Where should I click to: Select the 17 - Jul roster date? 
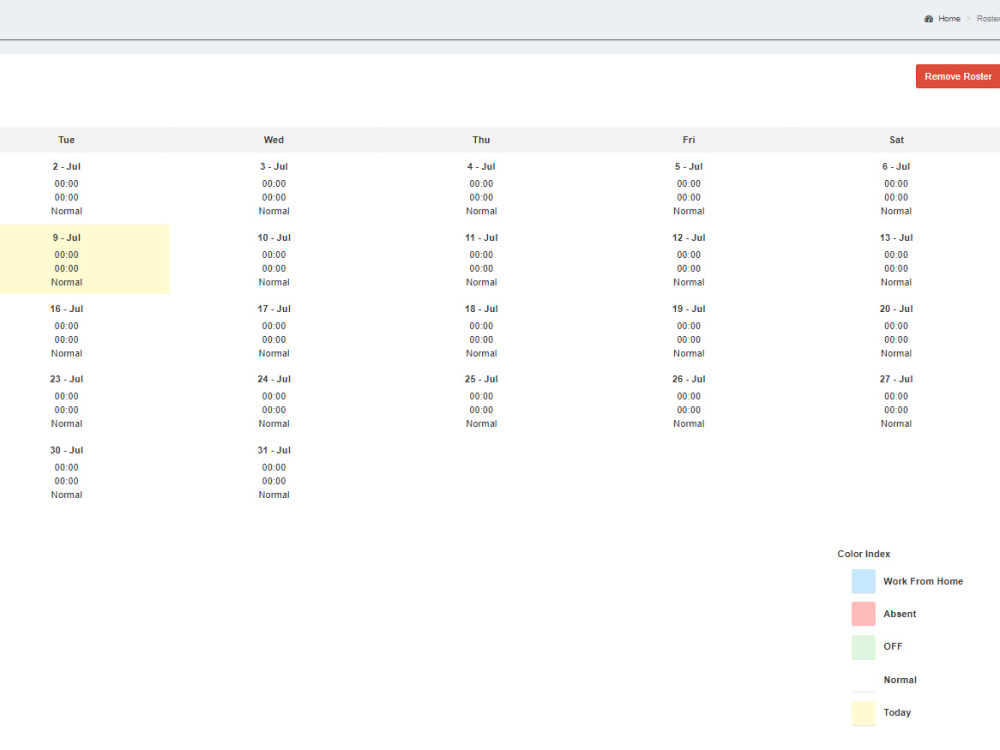coord(274,309)
